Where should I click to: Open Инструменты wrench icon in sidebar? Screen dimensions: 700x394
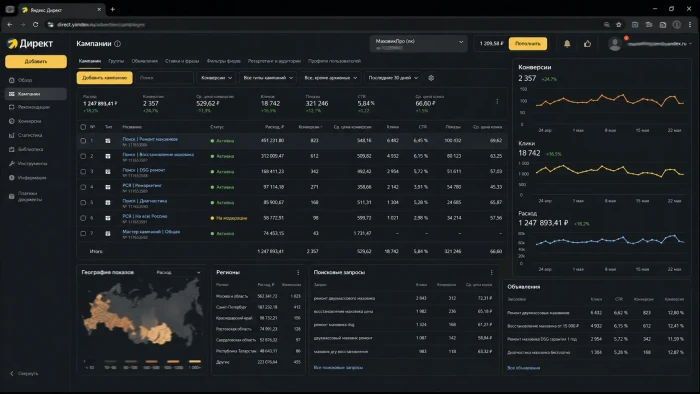(12, 163)
